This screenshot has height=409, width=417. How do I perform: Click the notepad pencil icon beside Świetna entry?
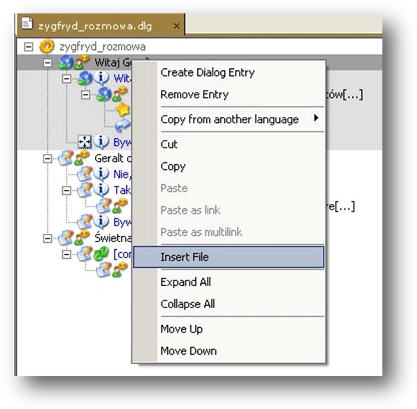(66, 238)
